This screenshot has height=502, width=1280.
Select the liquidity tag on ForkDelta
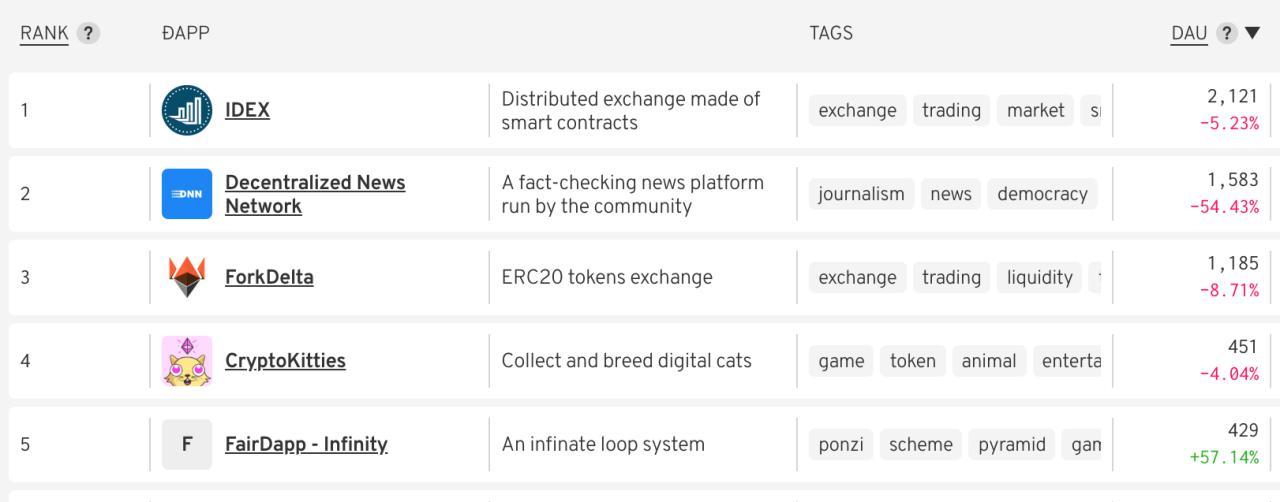click(1039, 277)
